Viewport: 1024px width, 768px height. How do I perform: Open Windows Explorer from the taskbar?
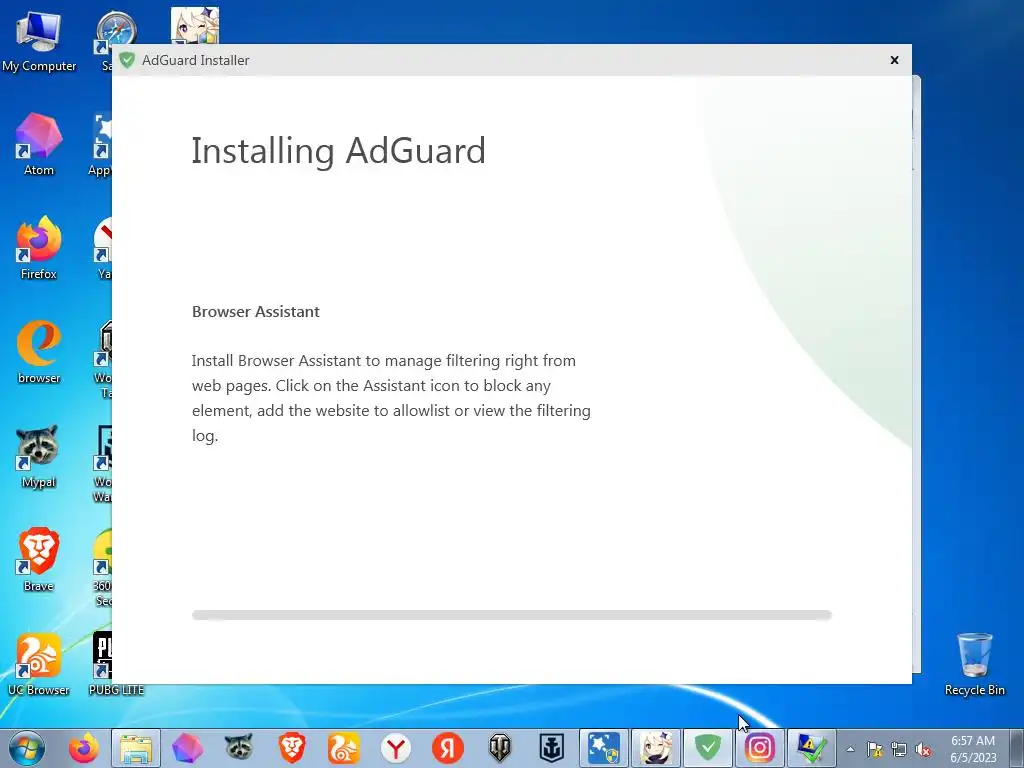pos(136,748)
